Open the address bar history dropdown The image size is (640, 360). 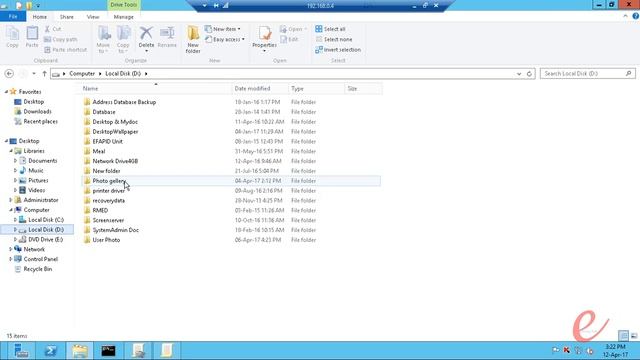[x=519, y=74]
